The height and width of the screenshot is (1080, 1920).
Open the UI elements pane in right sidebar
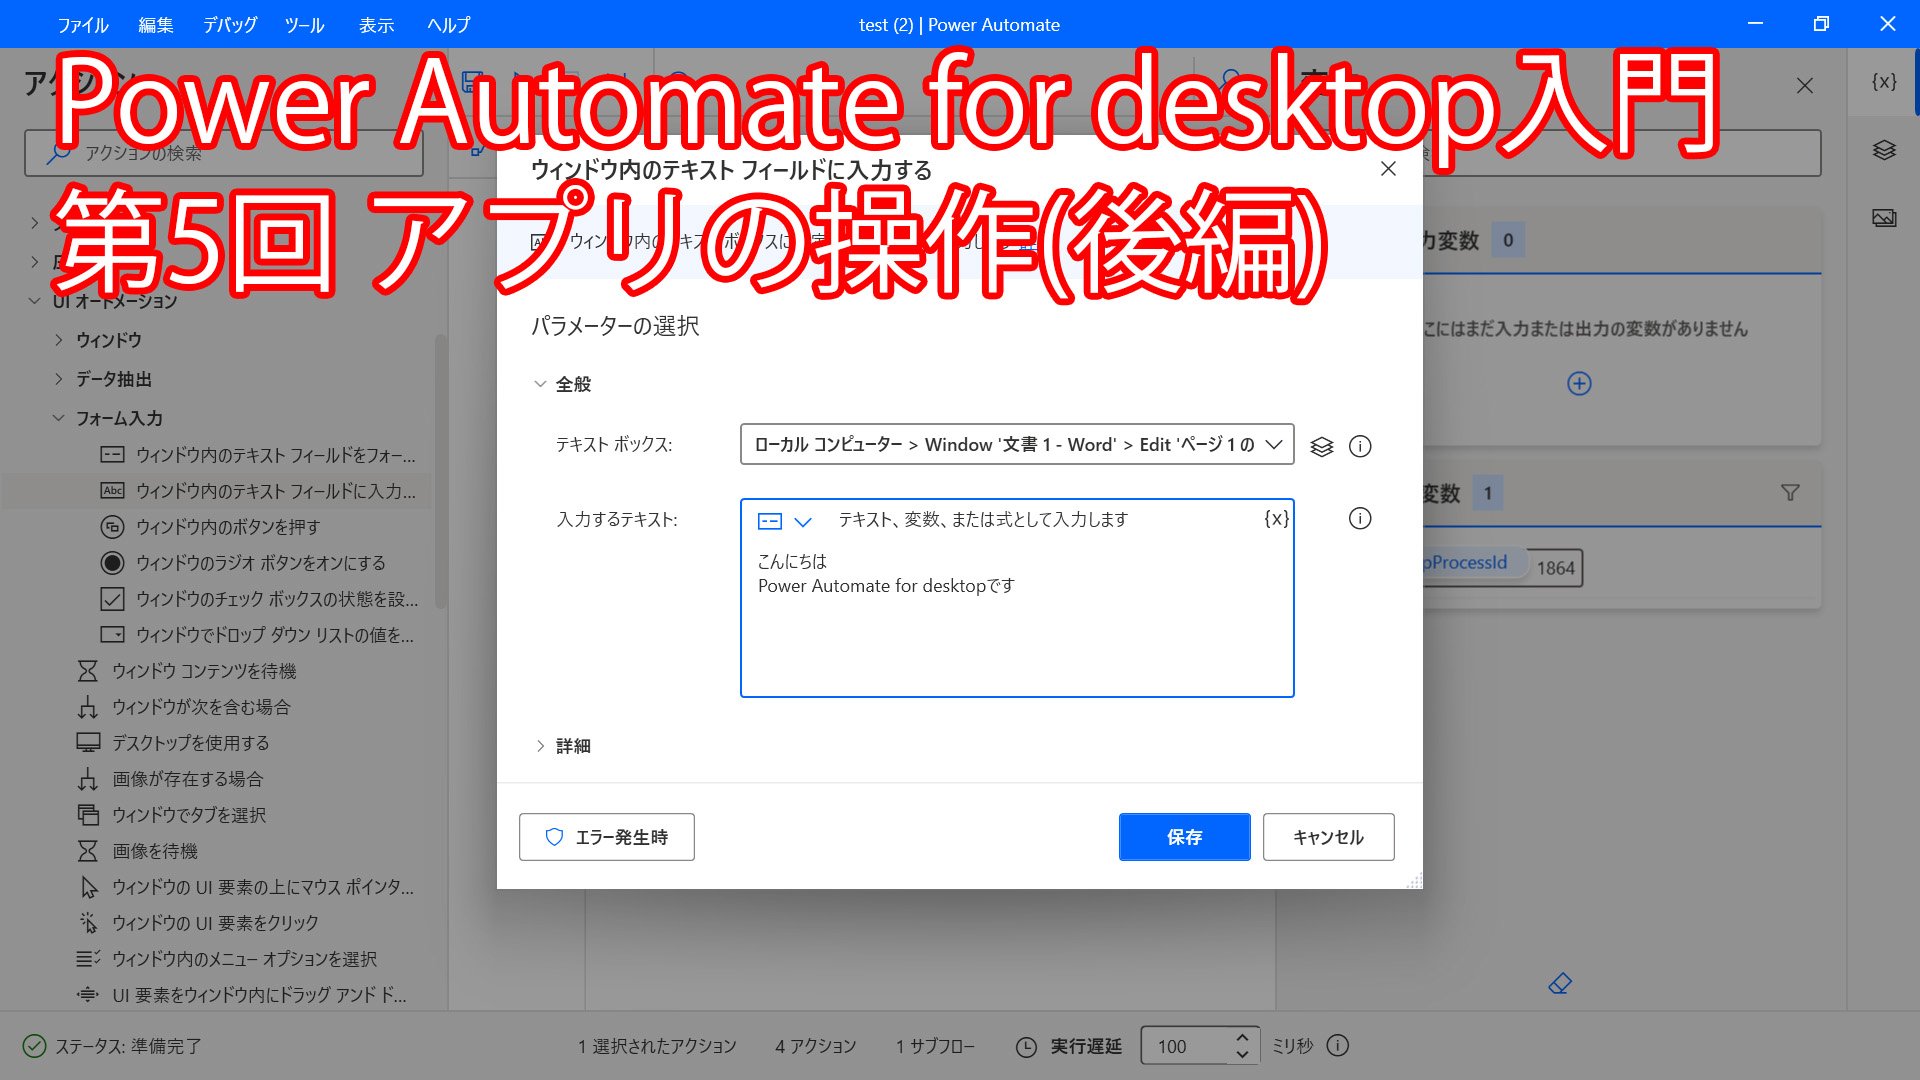[1884, 150]
